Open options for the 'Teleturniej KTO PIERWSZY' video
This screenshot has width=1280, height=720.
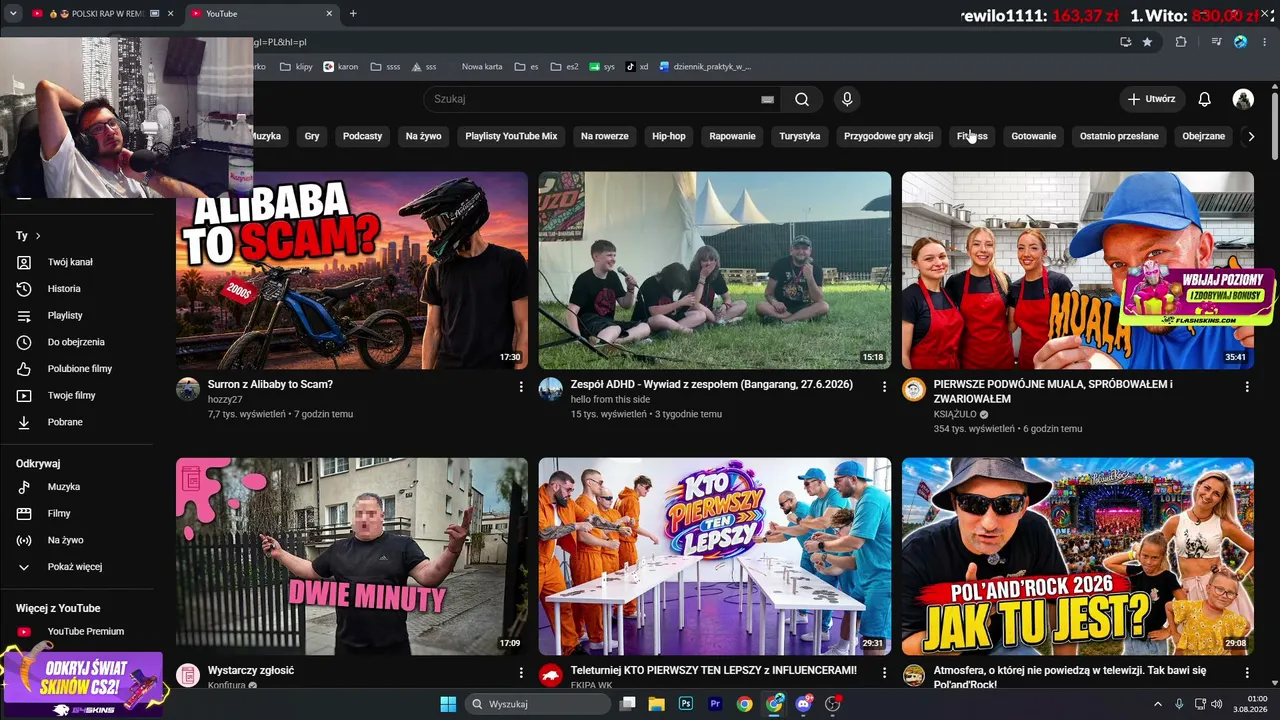click(x=884, y=673)
